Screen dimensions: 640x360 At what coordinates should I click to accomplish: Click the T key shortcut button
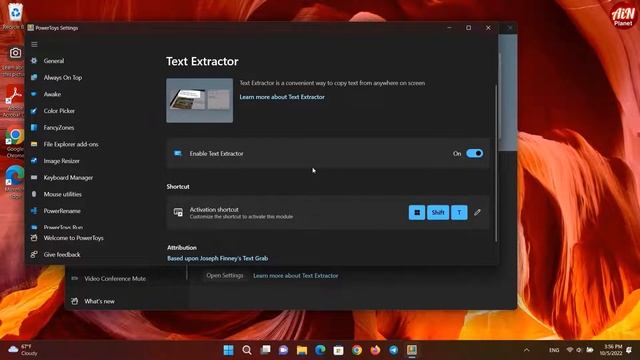click(459, 213)
